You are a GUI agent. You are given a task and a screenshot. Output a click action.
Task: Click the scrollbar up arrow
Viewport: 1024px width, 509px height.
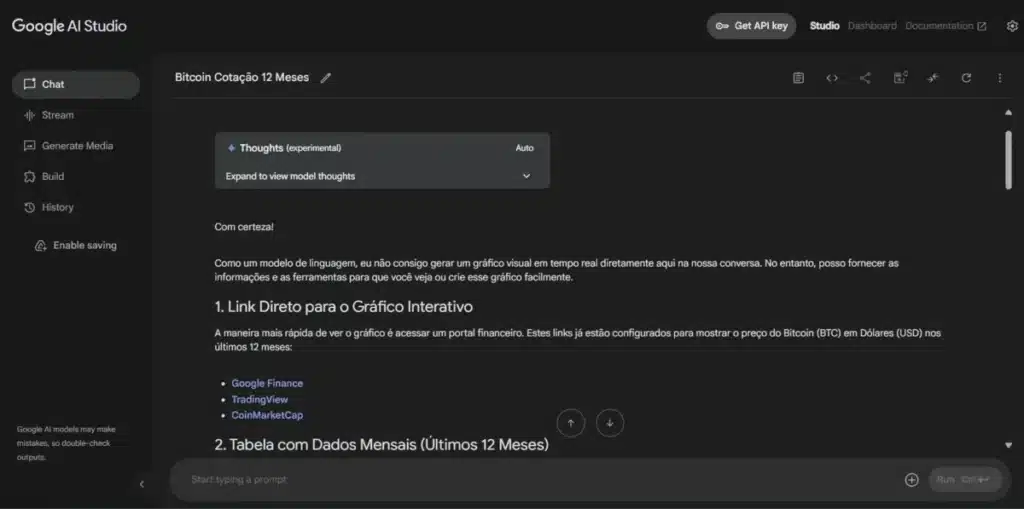(x=1008, y=112)
